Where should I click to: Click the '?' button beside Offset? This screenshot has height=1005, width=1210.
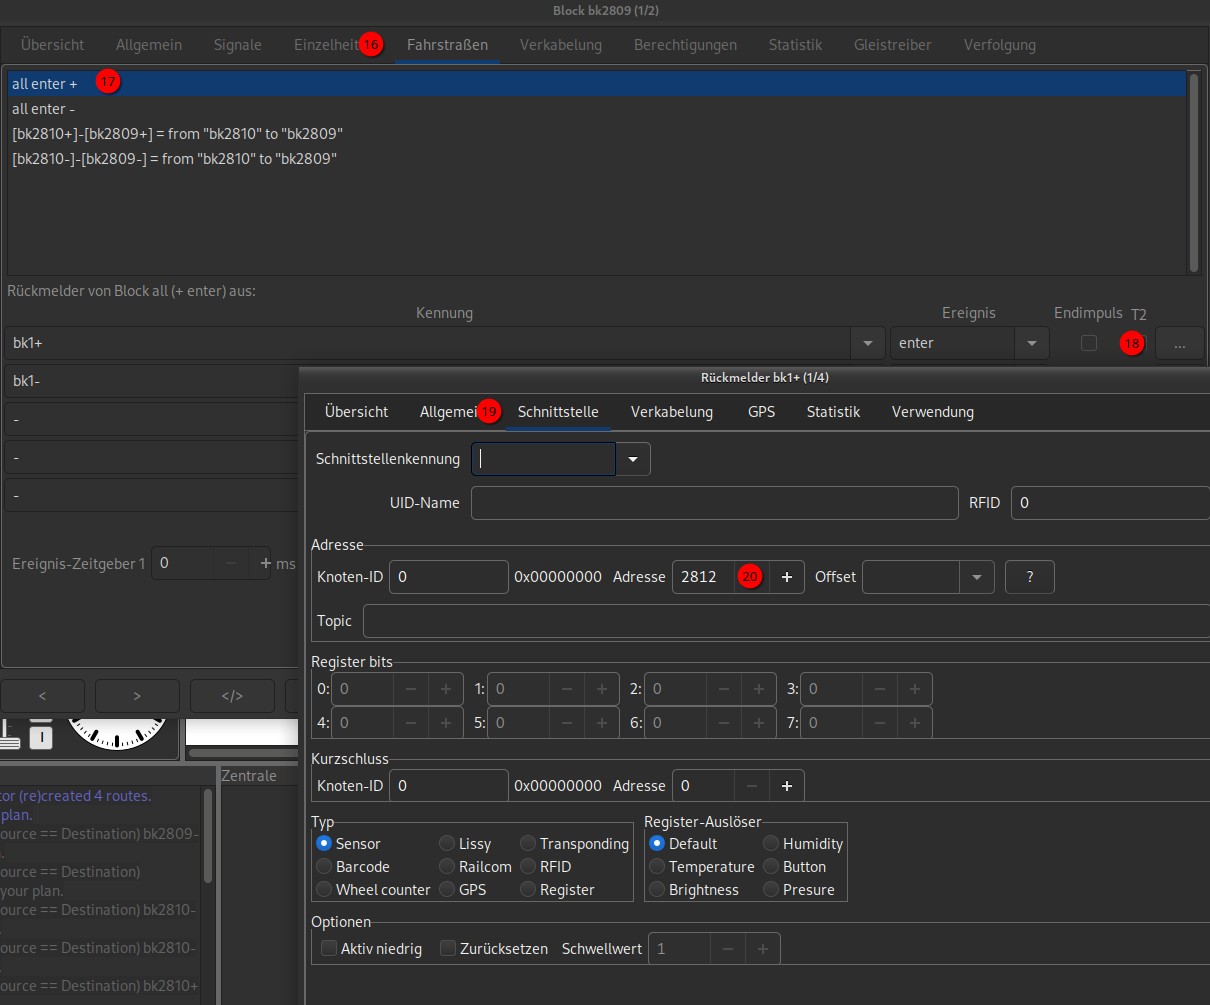point(1029,577)
